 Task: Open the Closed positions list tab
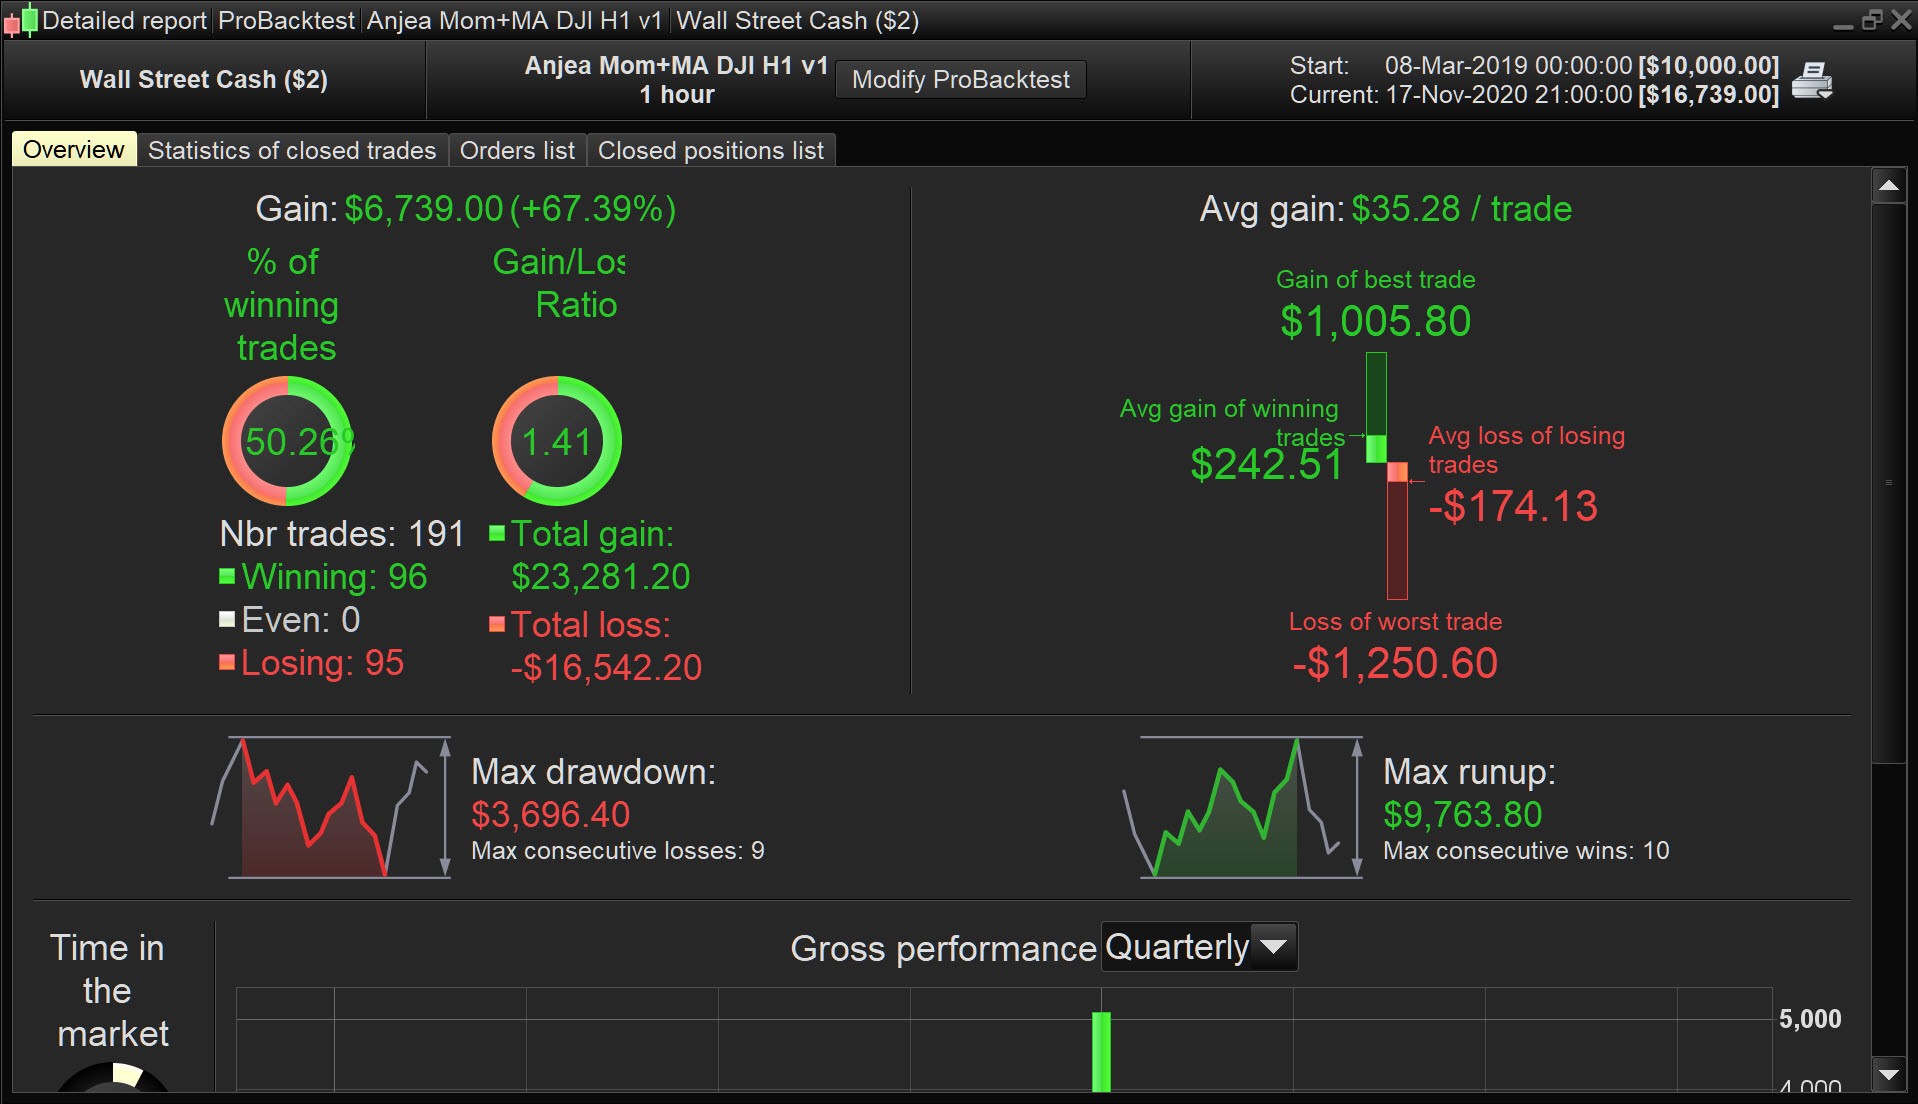pos(710,150)
